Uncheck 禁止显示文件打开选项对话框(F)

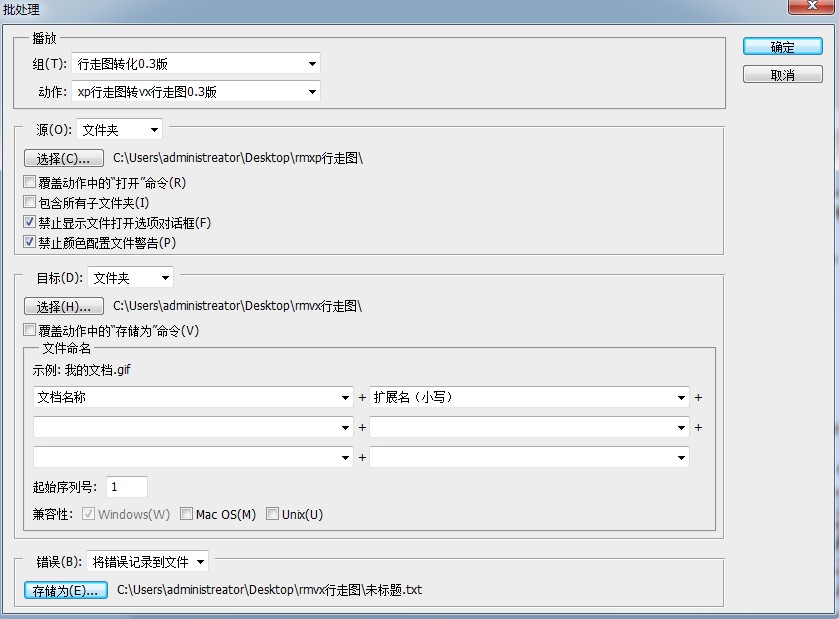tap(29, 222)
